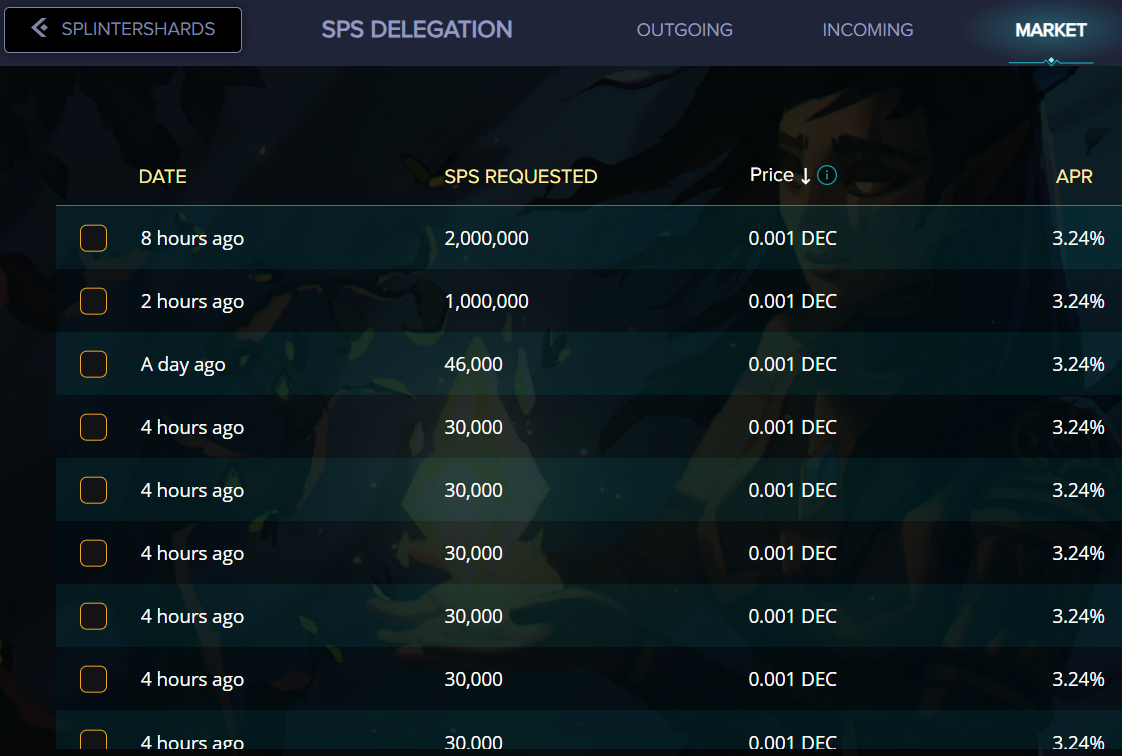Toggle the checkbox in the '2 hours ago' row
The width and height of the screenshot is (1122, 756).
point(93,302)
